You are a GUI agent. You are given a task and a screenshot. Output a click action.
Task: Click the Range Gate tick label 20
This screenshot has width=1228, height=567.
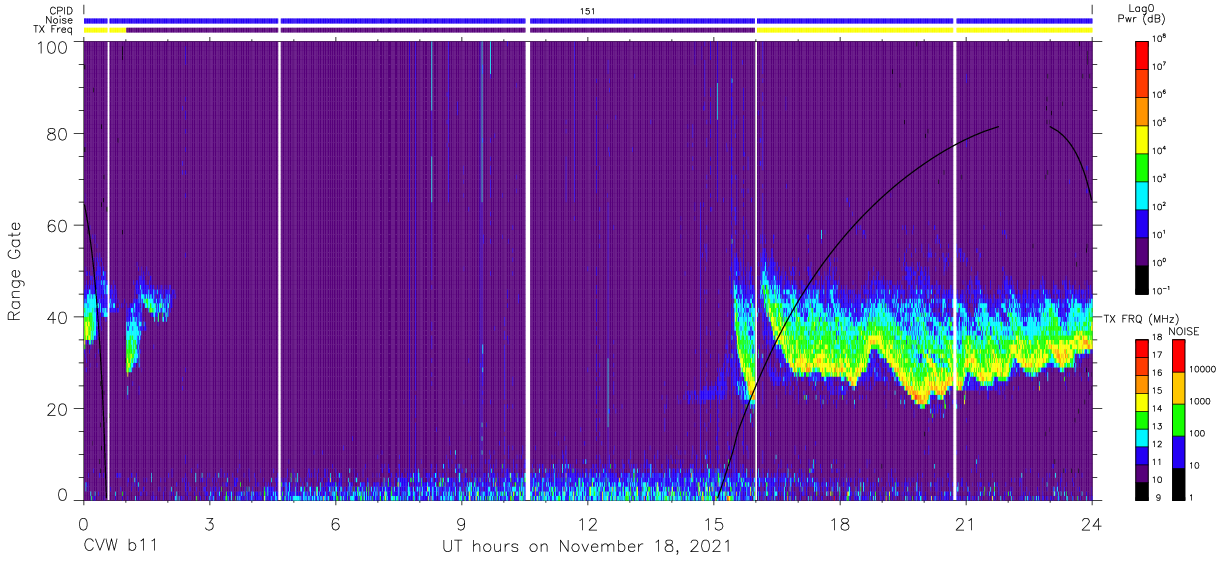pos(57,409)
